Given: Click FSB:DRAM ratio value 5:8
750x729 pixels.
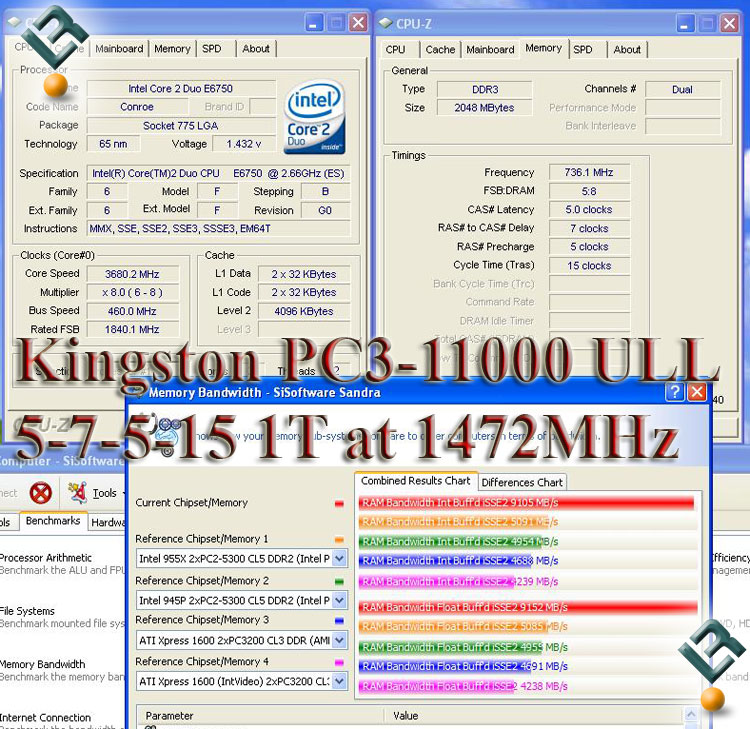Looking at the screenshot, I should coord(589,191).
